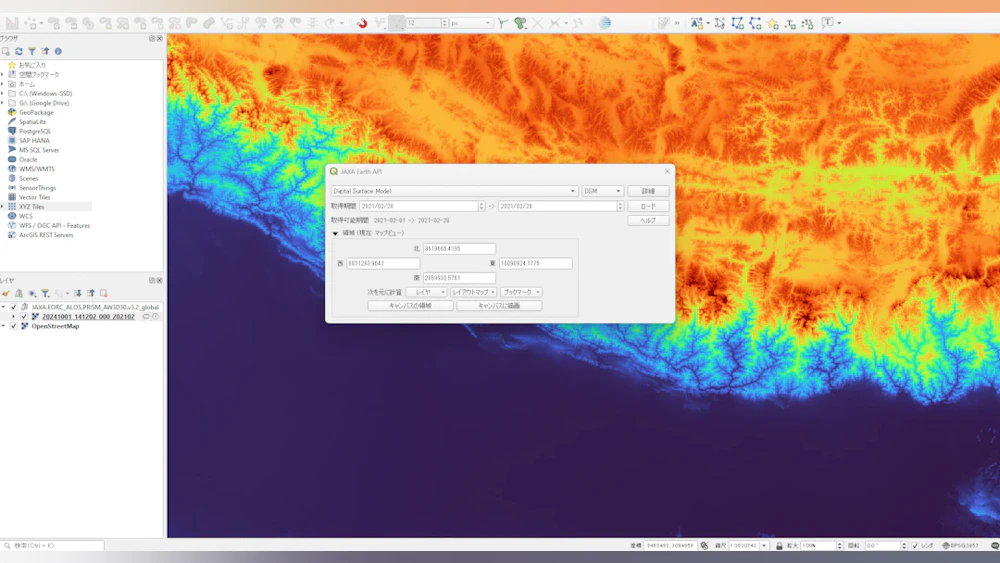Toggle the render checkbox in status bar
This screenshot has height=563, width=1000.
coord(915,546)
